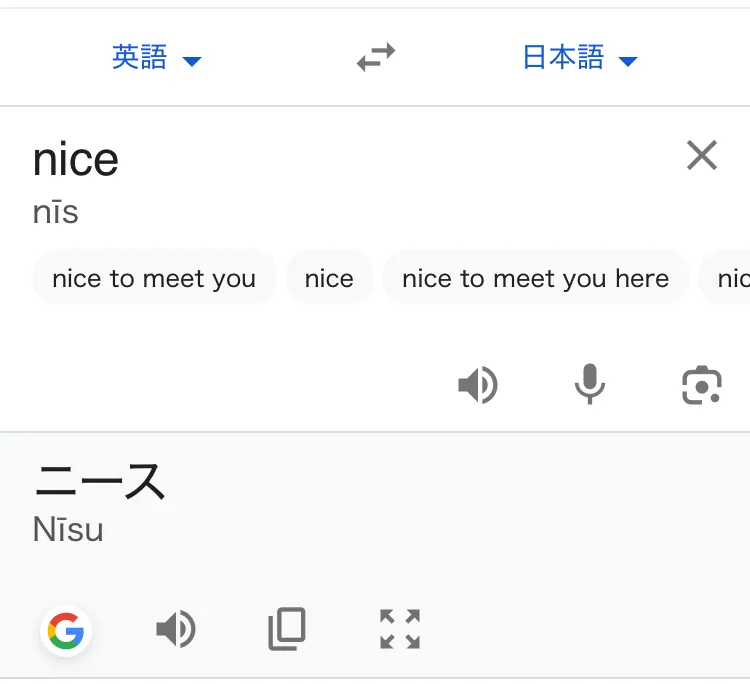750x684 pixels.
Task: Click the romanized reading "Nīsu"
Action: coord(68,529)
